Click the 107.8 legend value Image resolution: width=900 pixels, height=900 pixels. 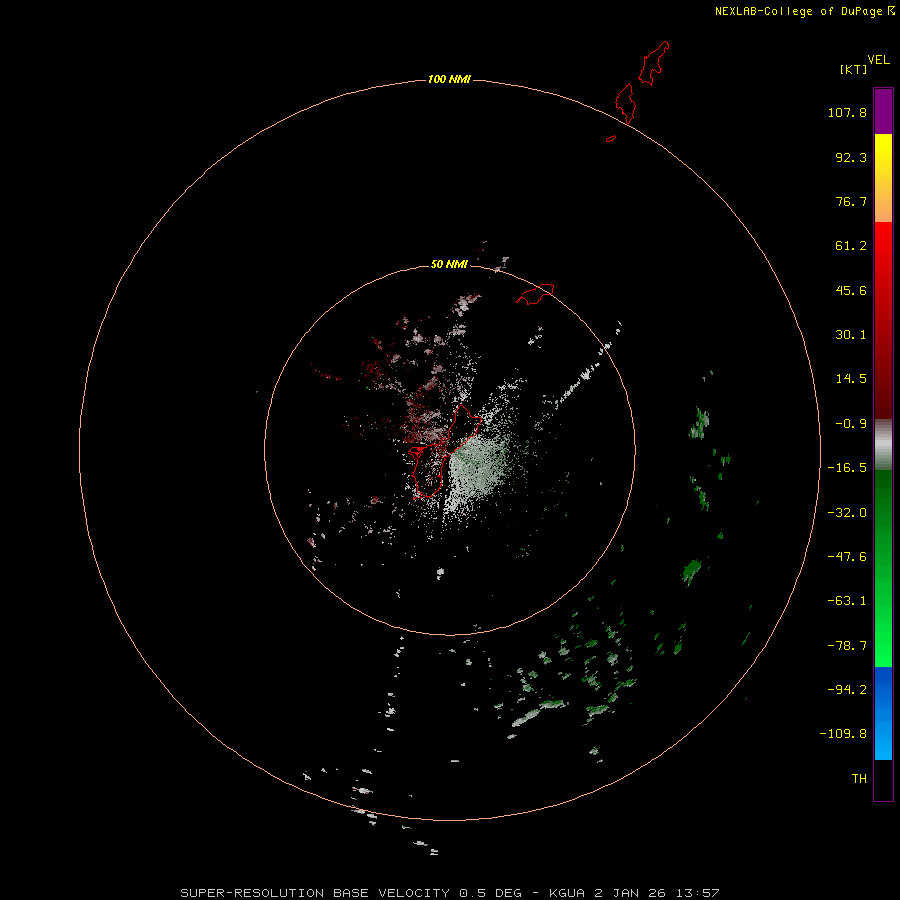tap(847, 112)
